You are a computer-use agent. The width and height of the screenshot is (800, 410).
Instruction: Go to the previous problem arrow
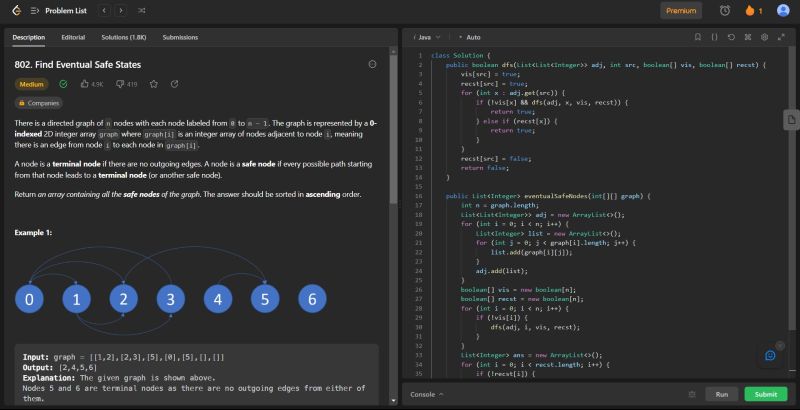pyautogui.click(x=104, y=11)
